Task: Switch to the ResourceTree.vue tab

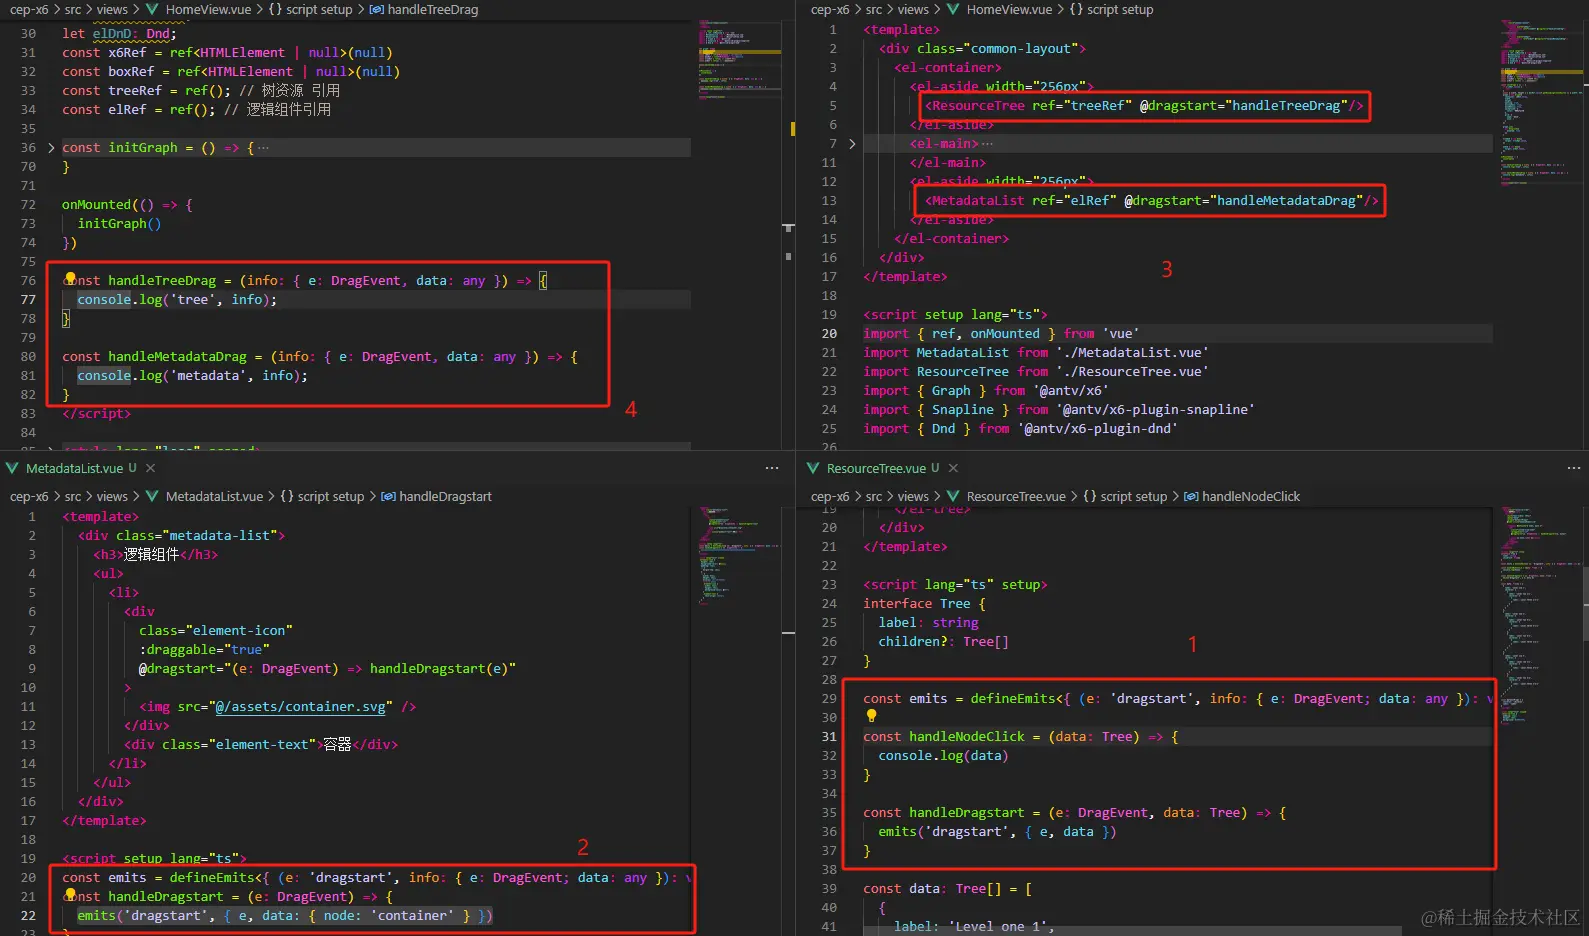Action: (876, 468)
